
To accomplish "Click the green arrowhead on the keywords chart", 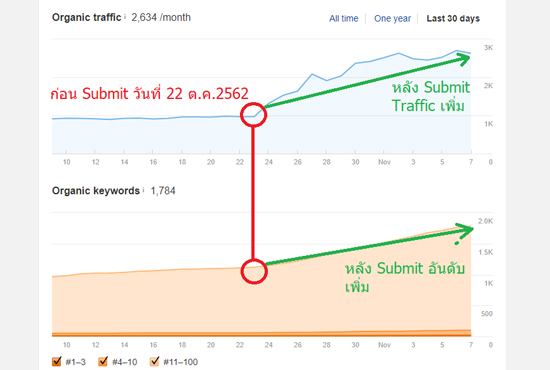I will [x=466, y=230].
